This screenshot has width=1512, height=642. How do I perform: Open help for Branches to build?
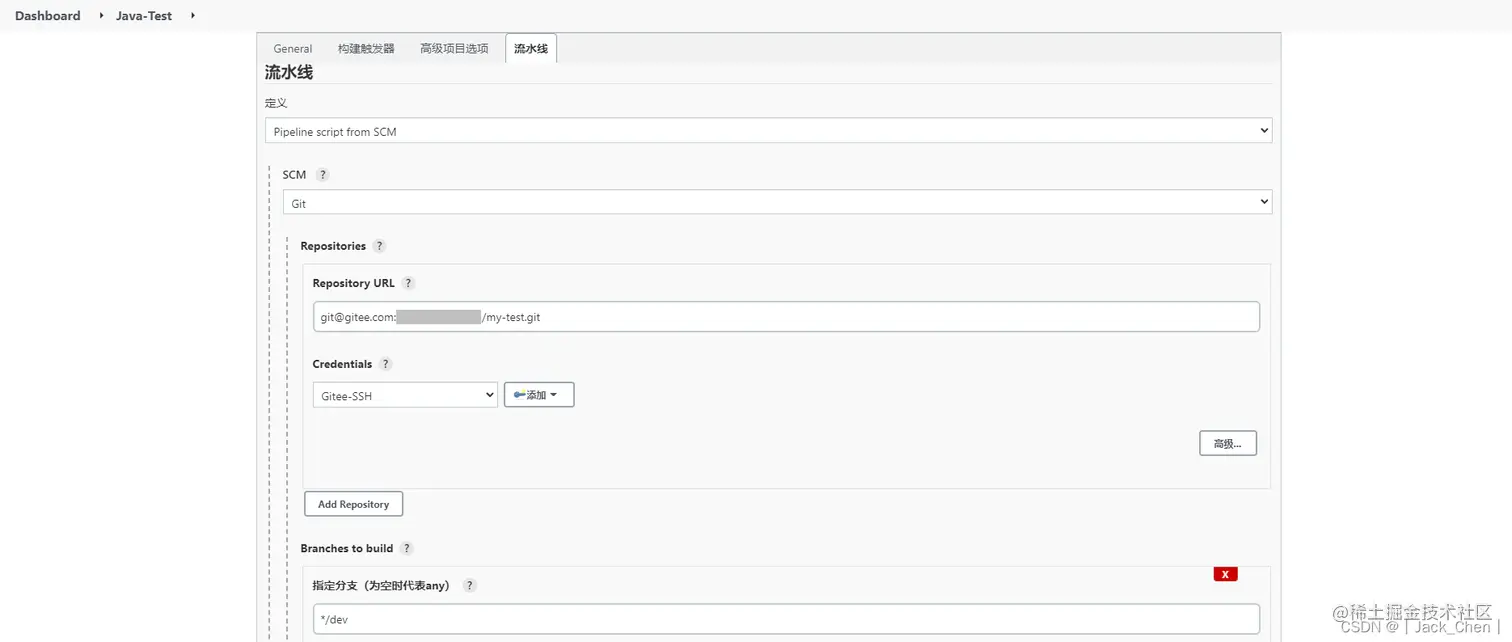[406, 548]
